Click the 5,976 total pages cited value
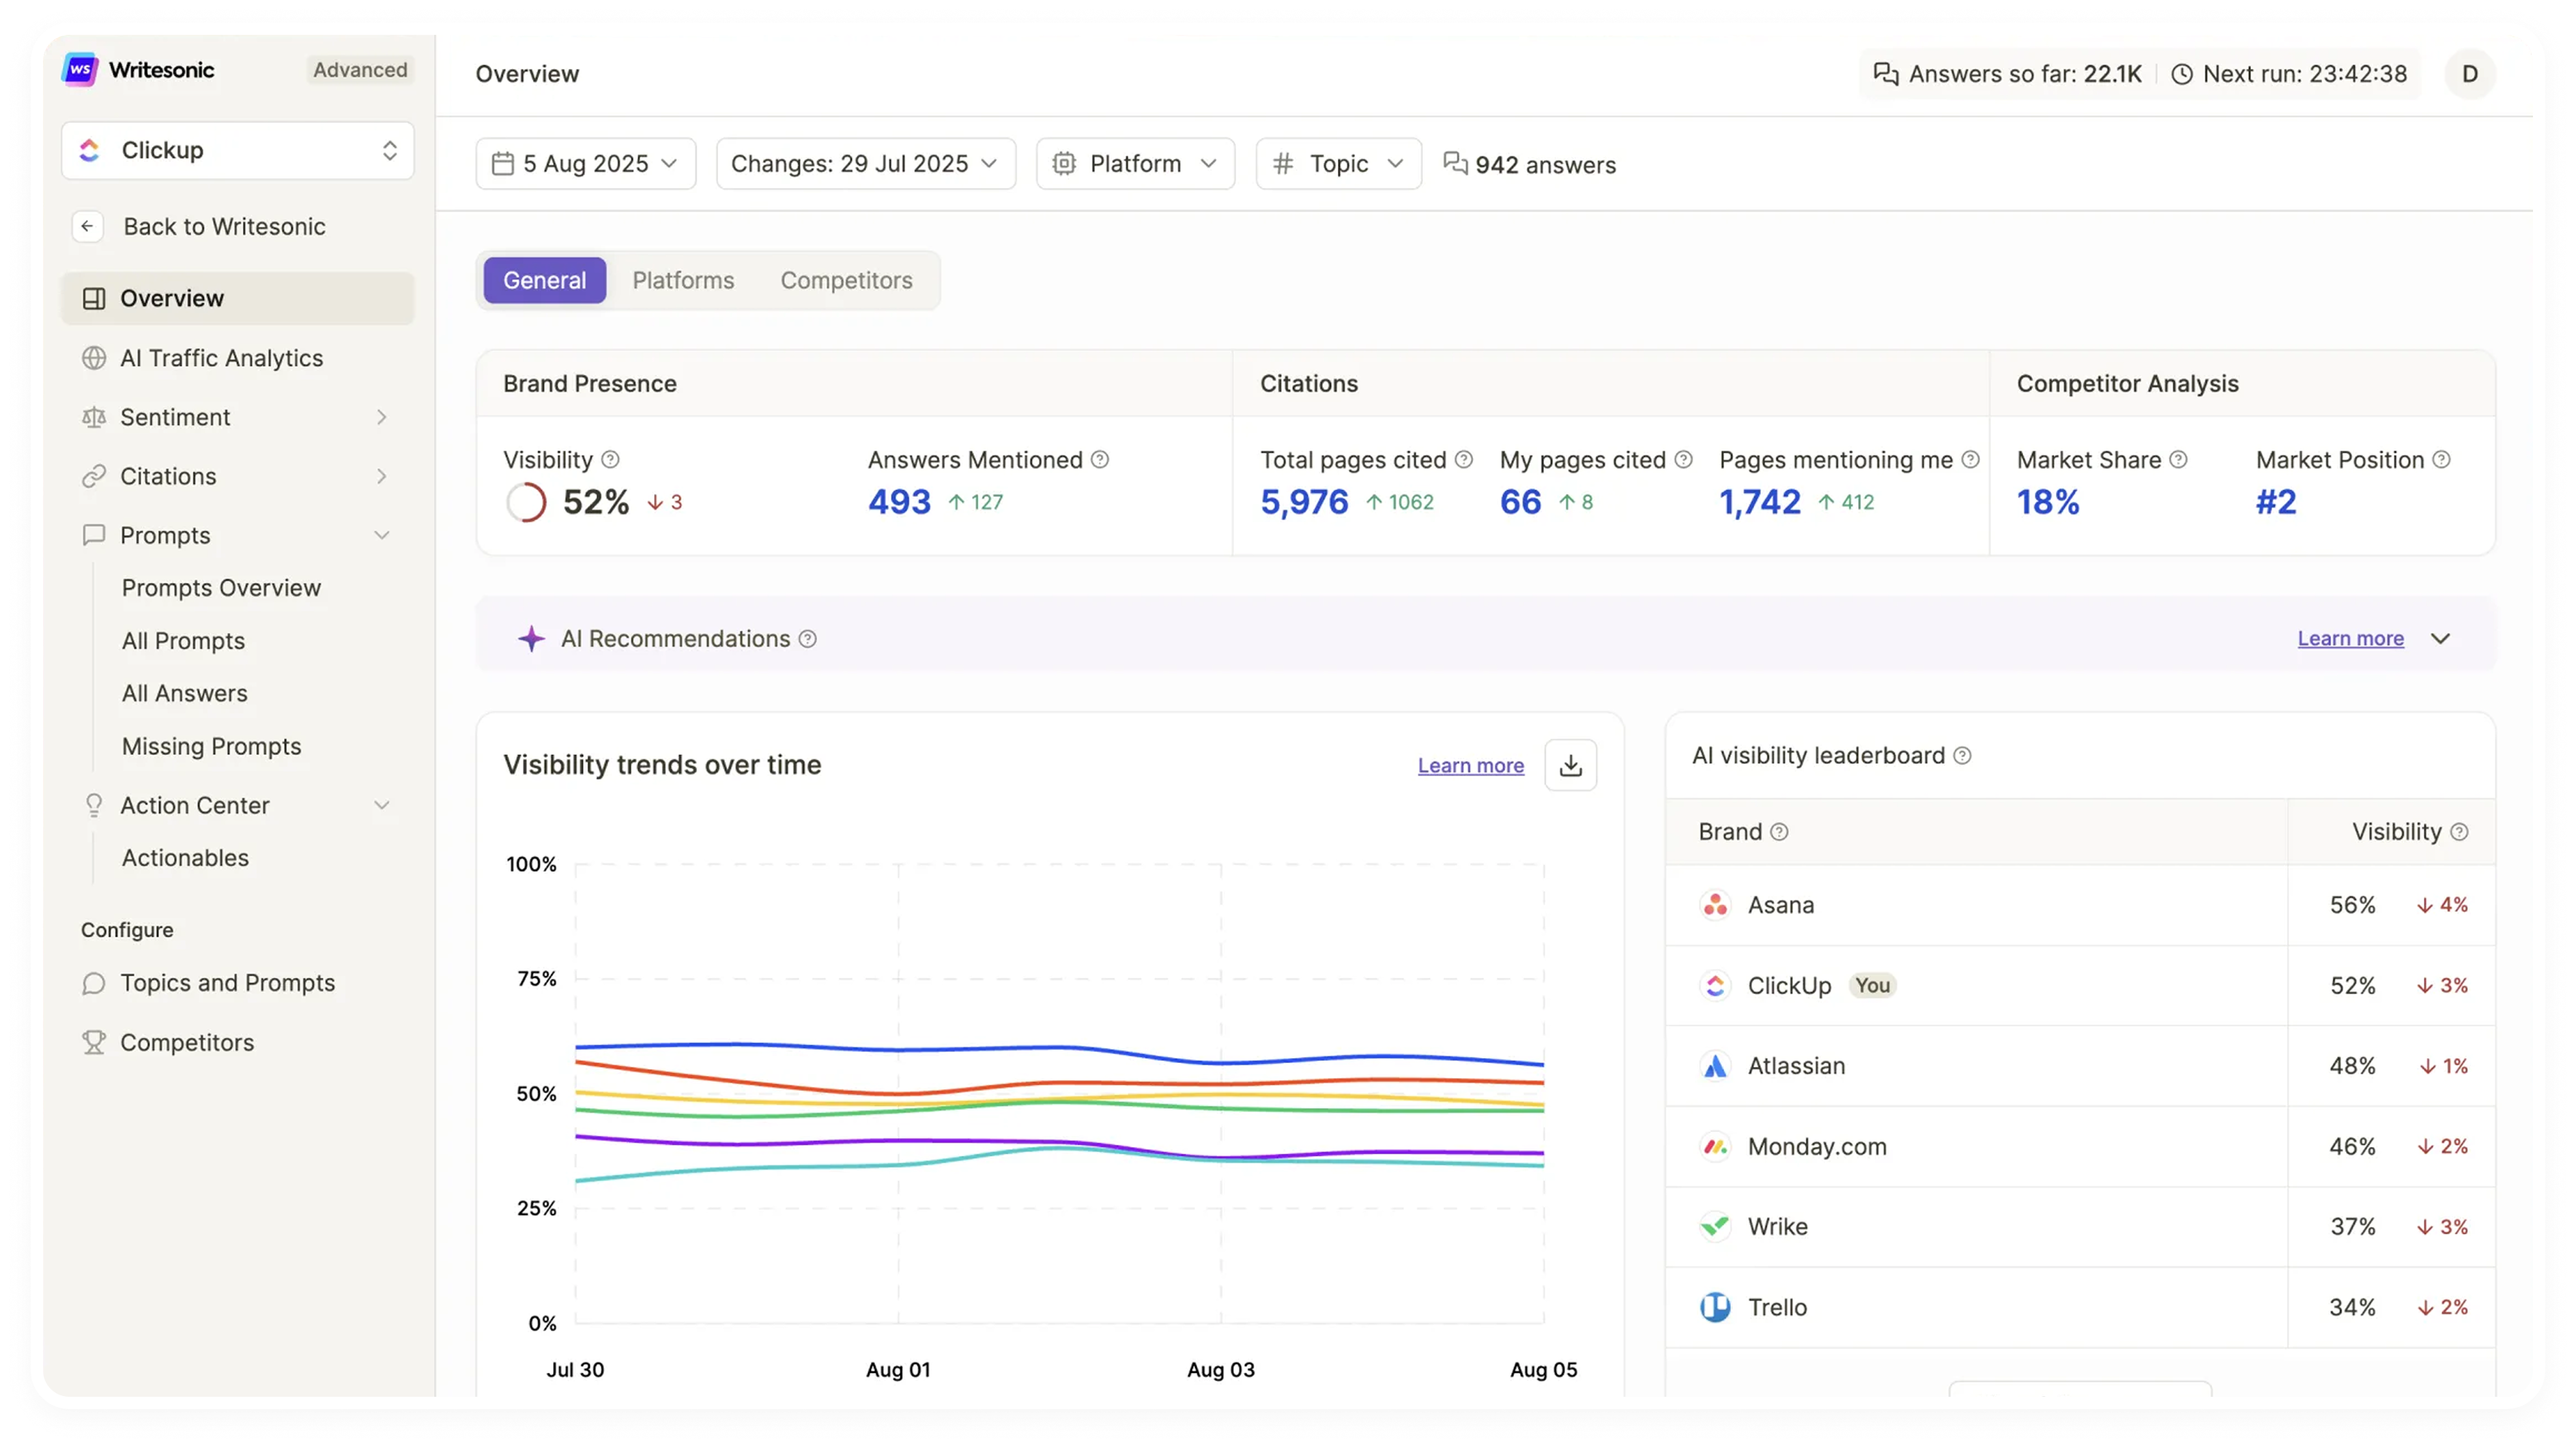The width and height of the screenshot is (2576, 1448). tap(1303, 502)
